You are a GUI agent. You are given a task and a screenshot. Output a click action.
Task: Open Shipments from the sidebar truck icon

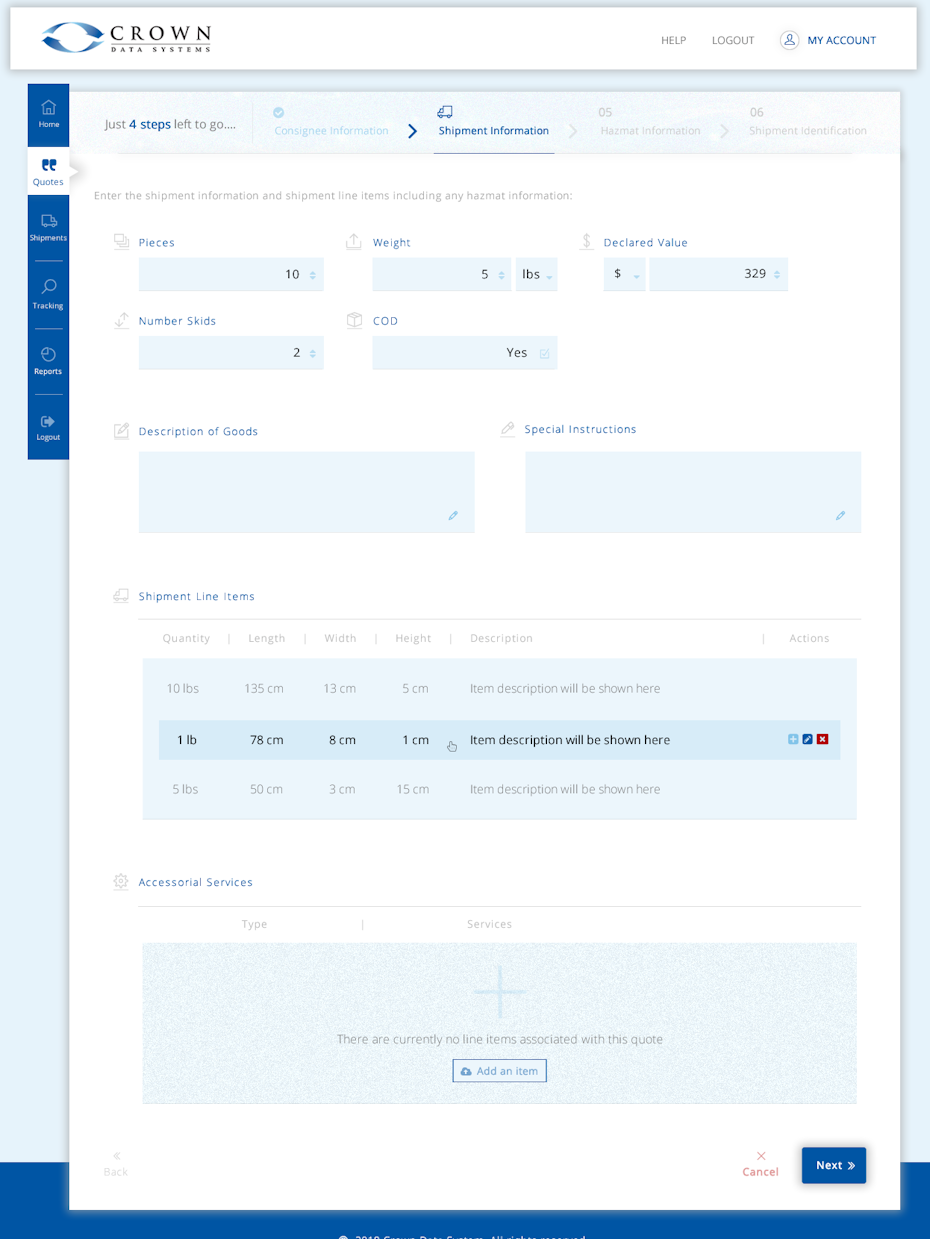tap(48, 221)
